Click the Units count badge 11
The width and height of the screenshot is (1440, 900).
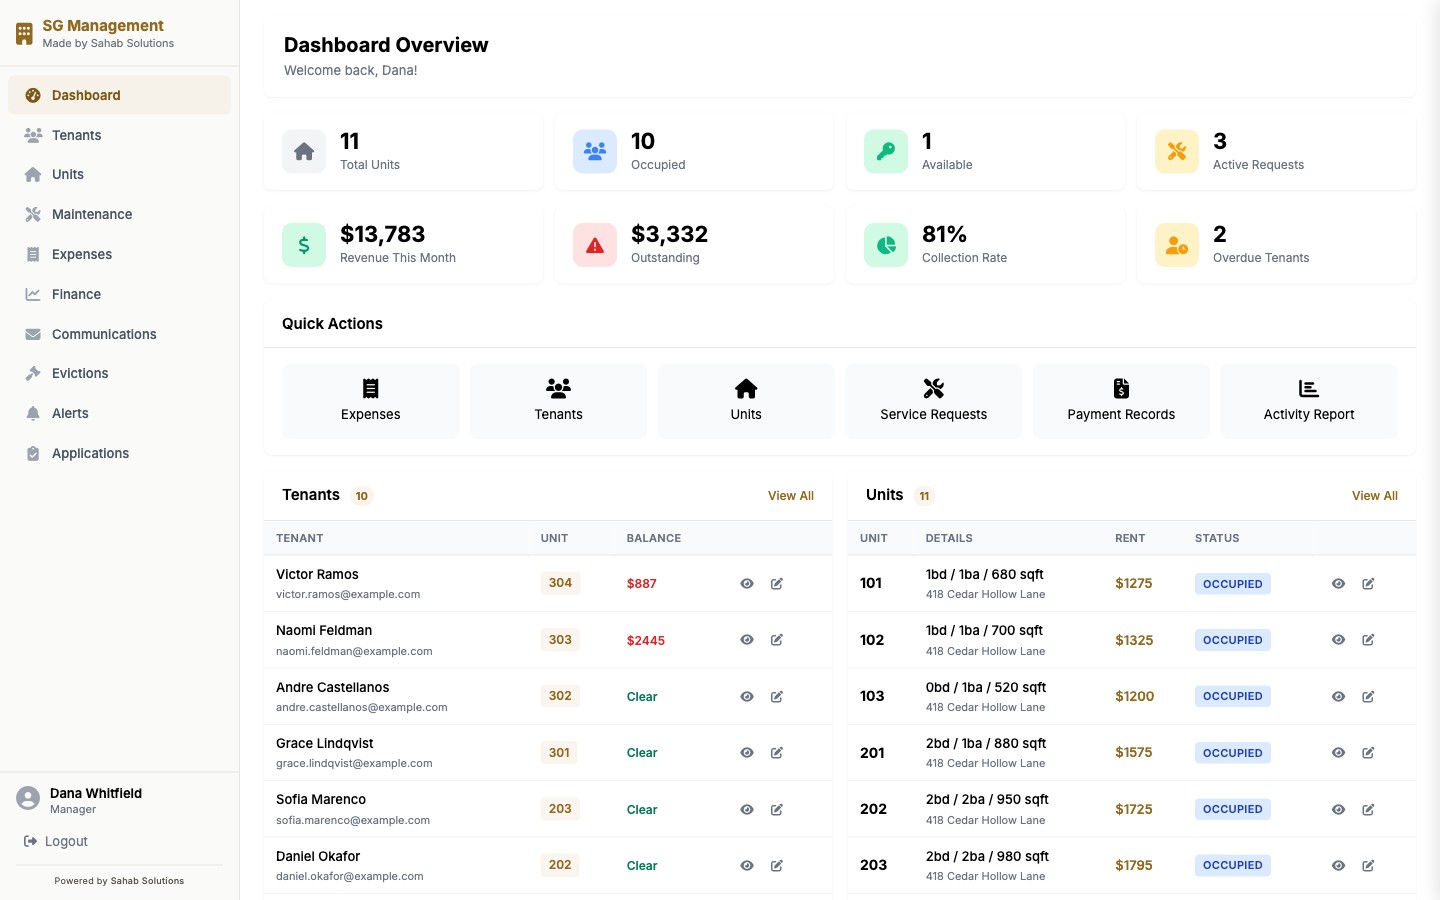pyautogui.click(x=924, y=496)
